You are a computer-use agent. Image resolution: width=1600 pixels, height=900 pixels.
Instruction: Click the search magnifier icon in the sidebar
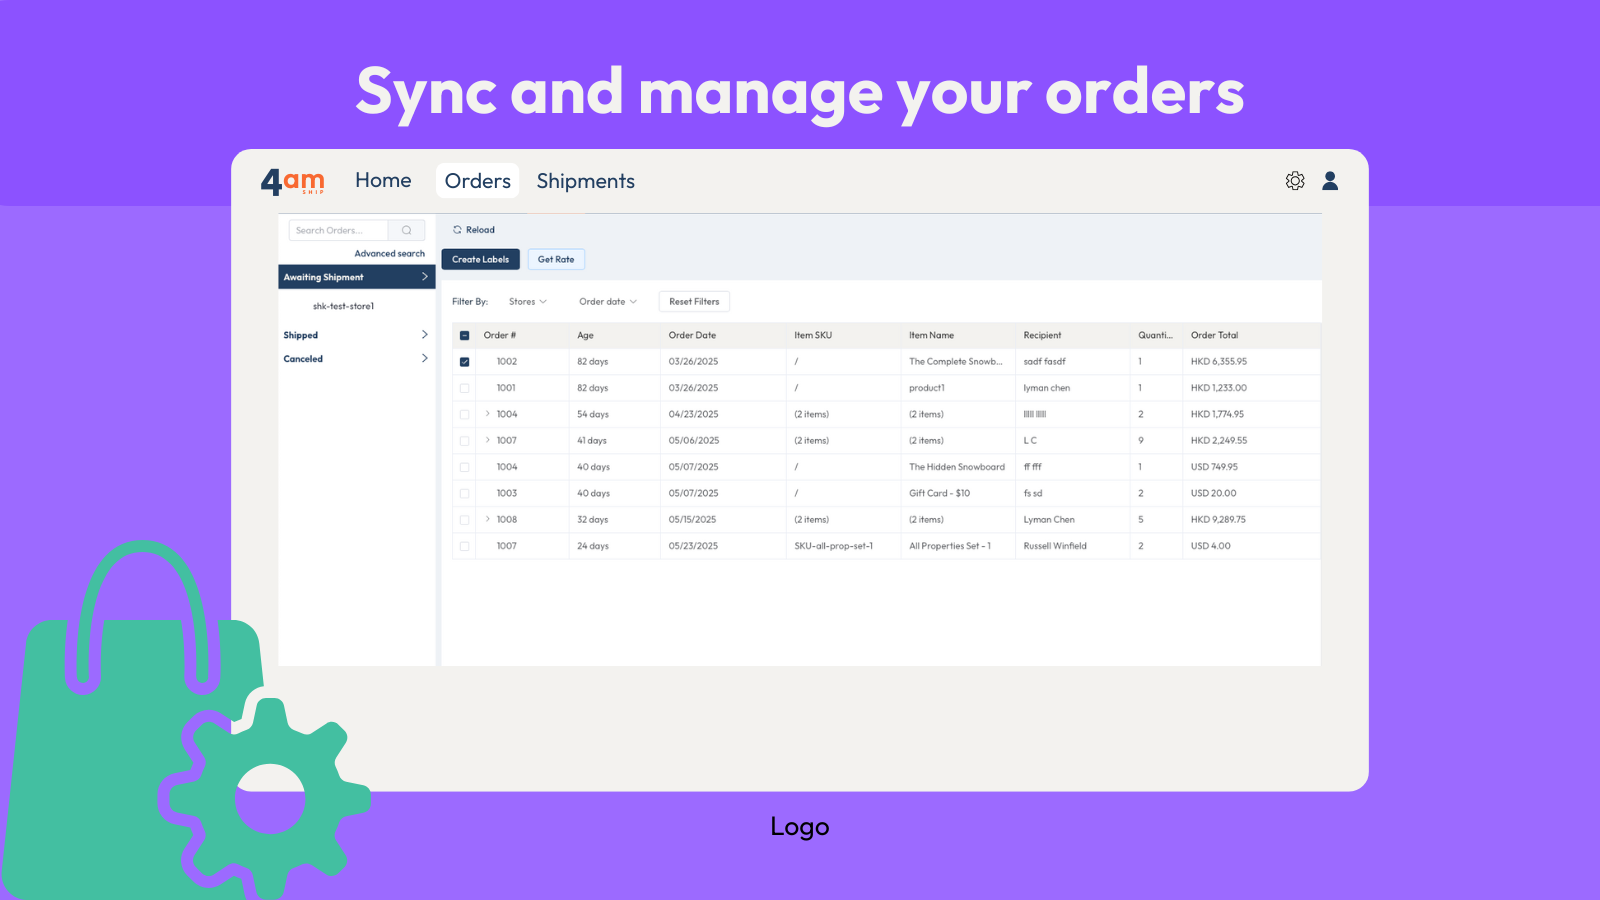coord(406,229)
